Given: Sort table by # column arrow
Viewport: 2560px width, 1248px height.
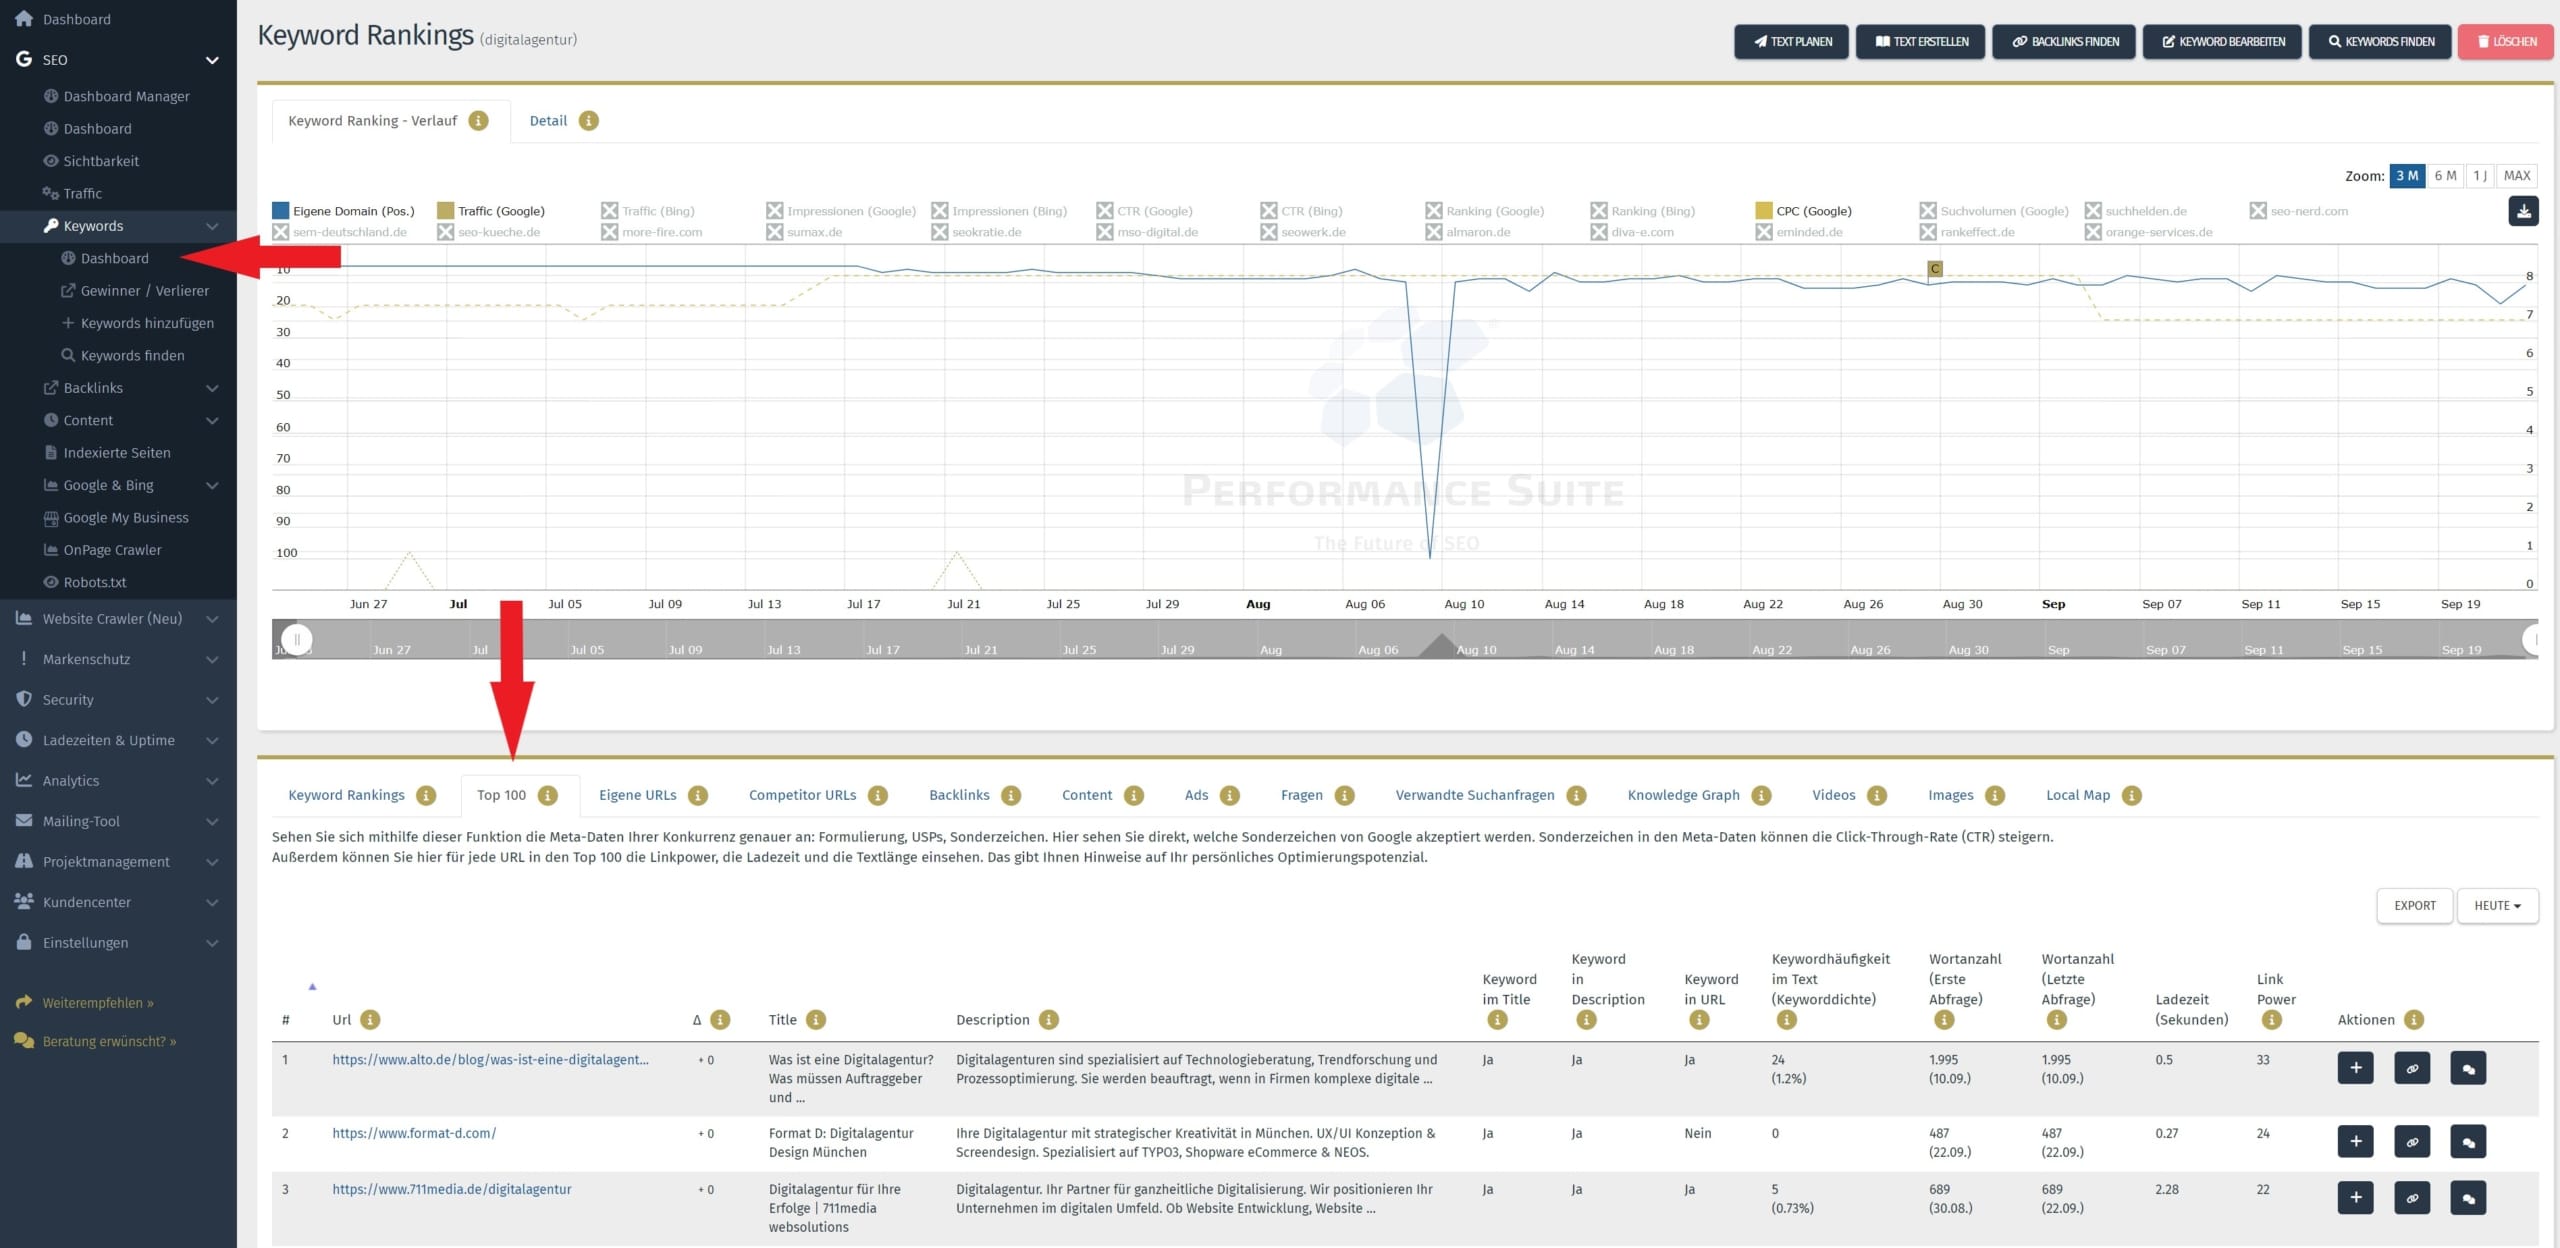Looking at the screenshot, I should click(x=312, y=987).
